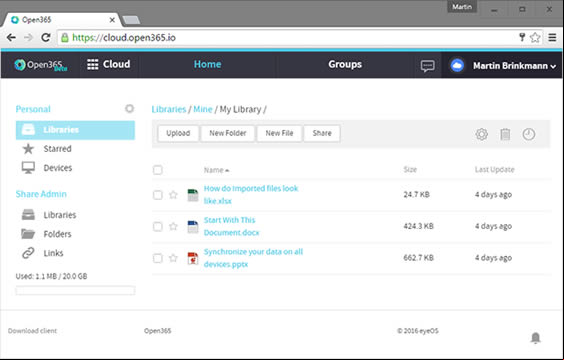The image size is (564, 360).
Task: Switch to the Groups tab
Action: click(x=345, y=64)
